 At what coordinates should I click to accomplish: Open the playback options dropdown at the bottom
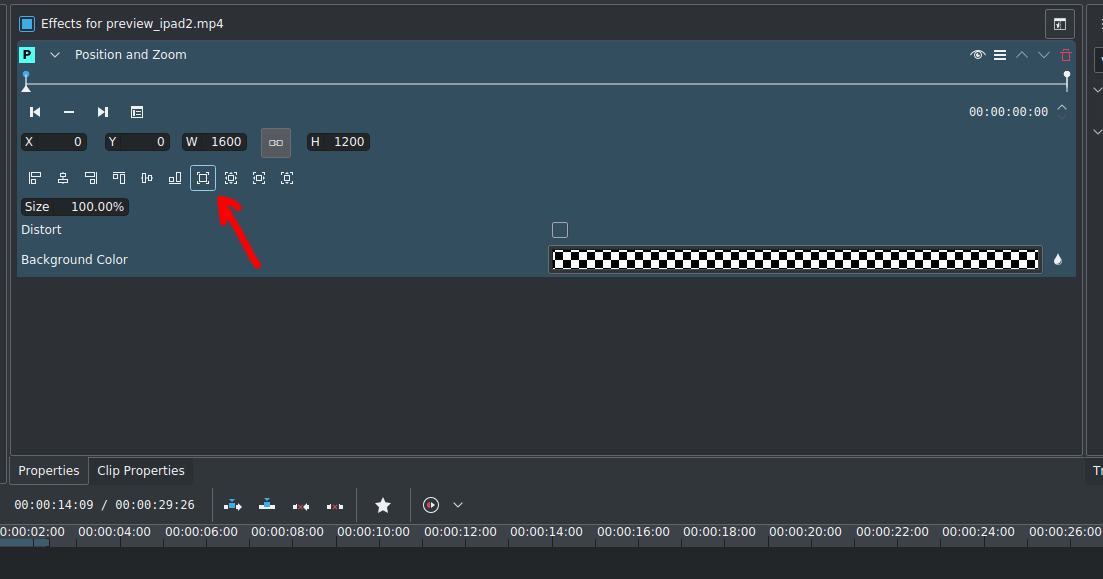tap(457, 505)
